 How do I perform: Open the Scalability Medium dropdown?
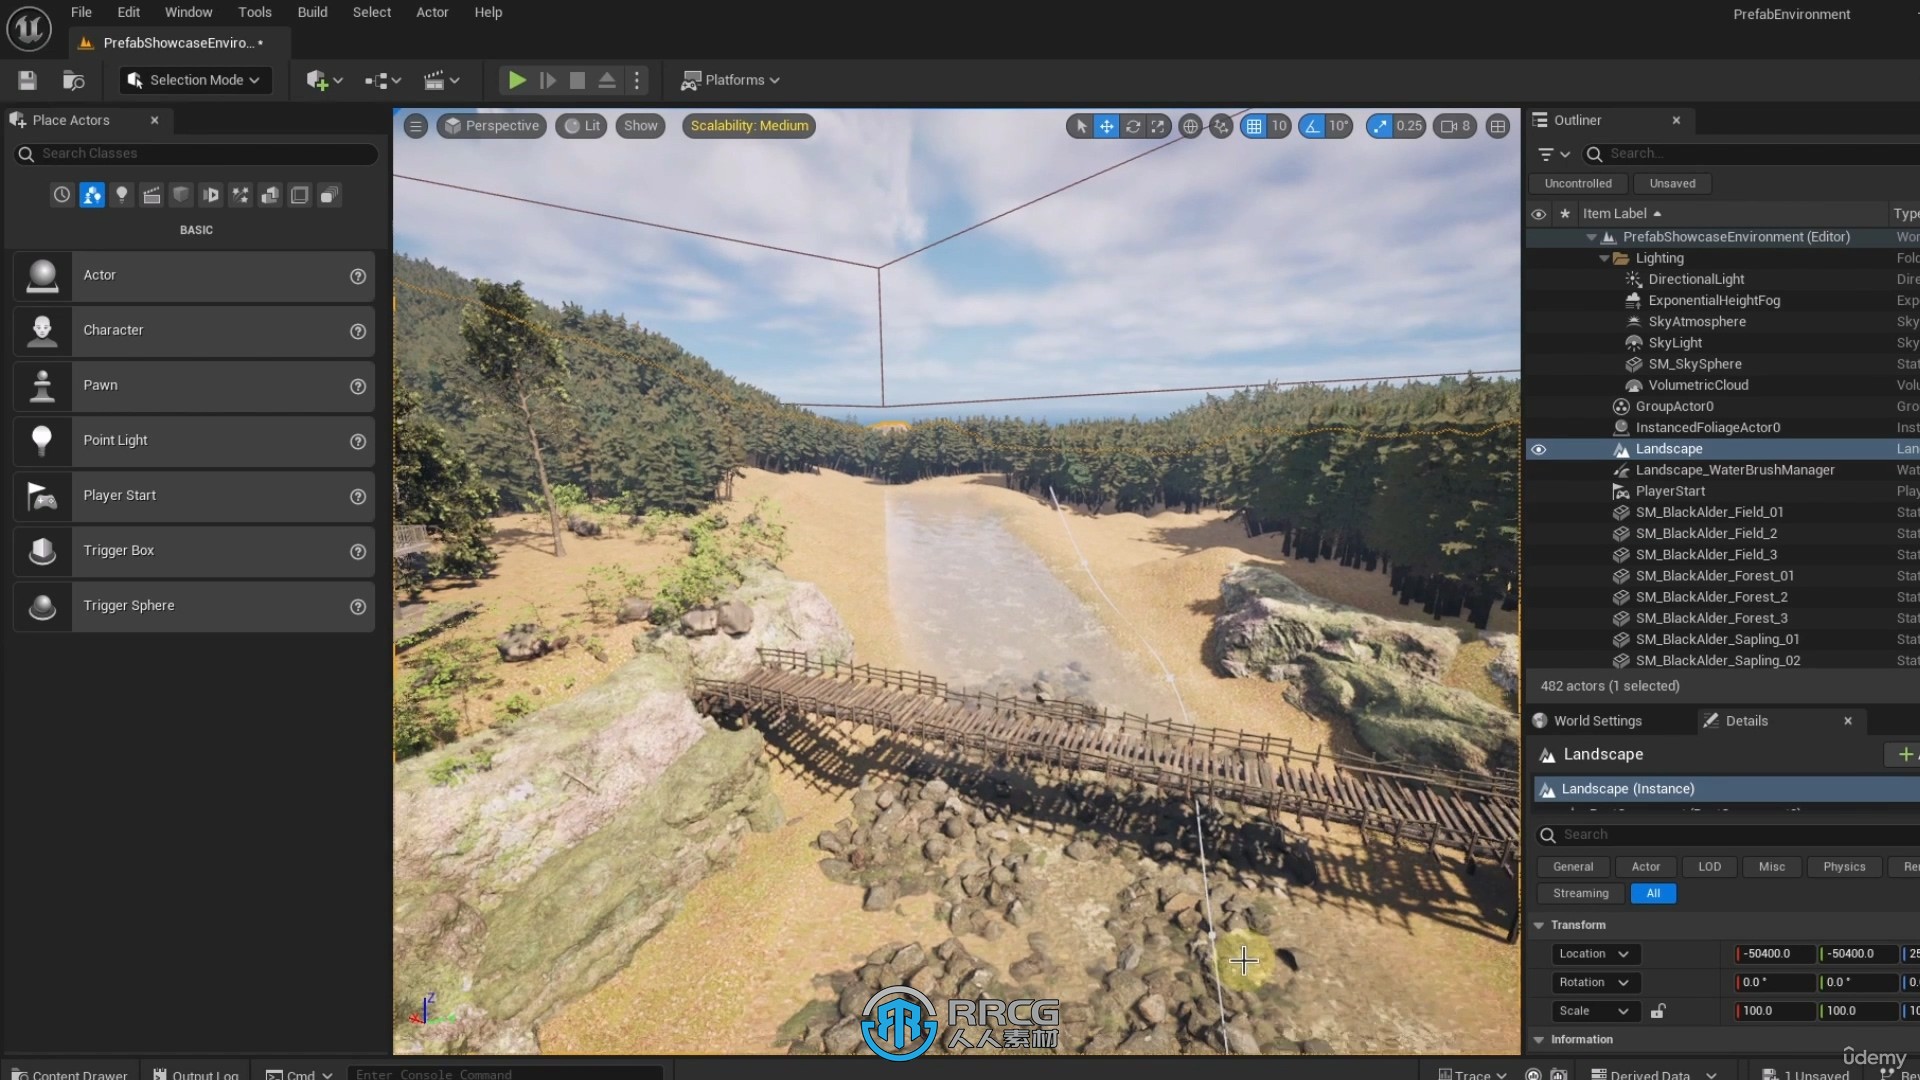[749, 124]
